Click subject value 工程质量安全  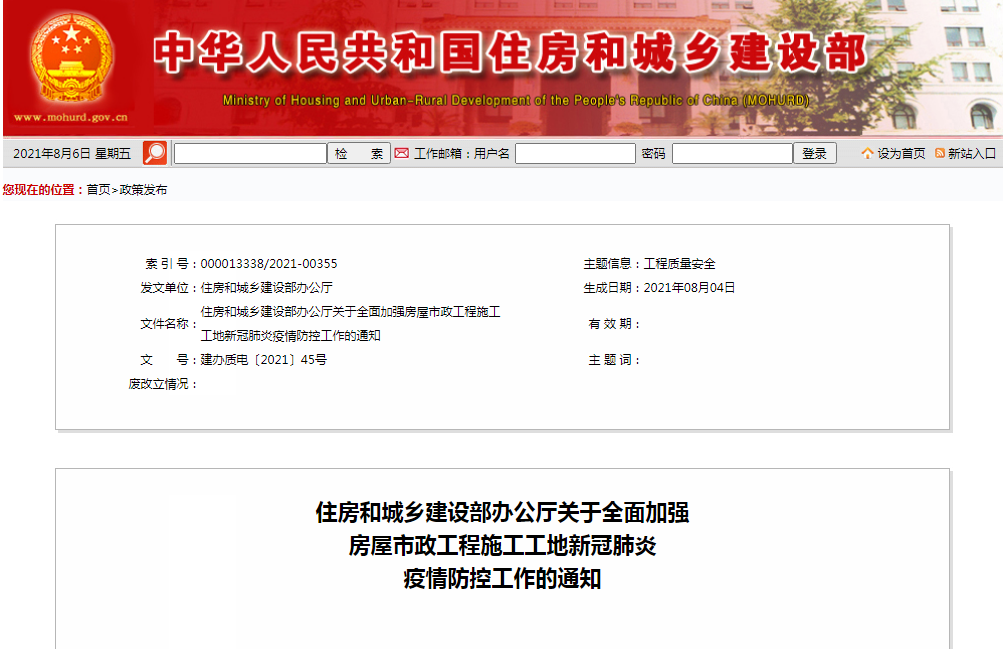pos(679,264)
